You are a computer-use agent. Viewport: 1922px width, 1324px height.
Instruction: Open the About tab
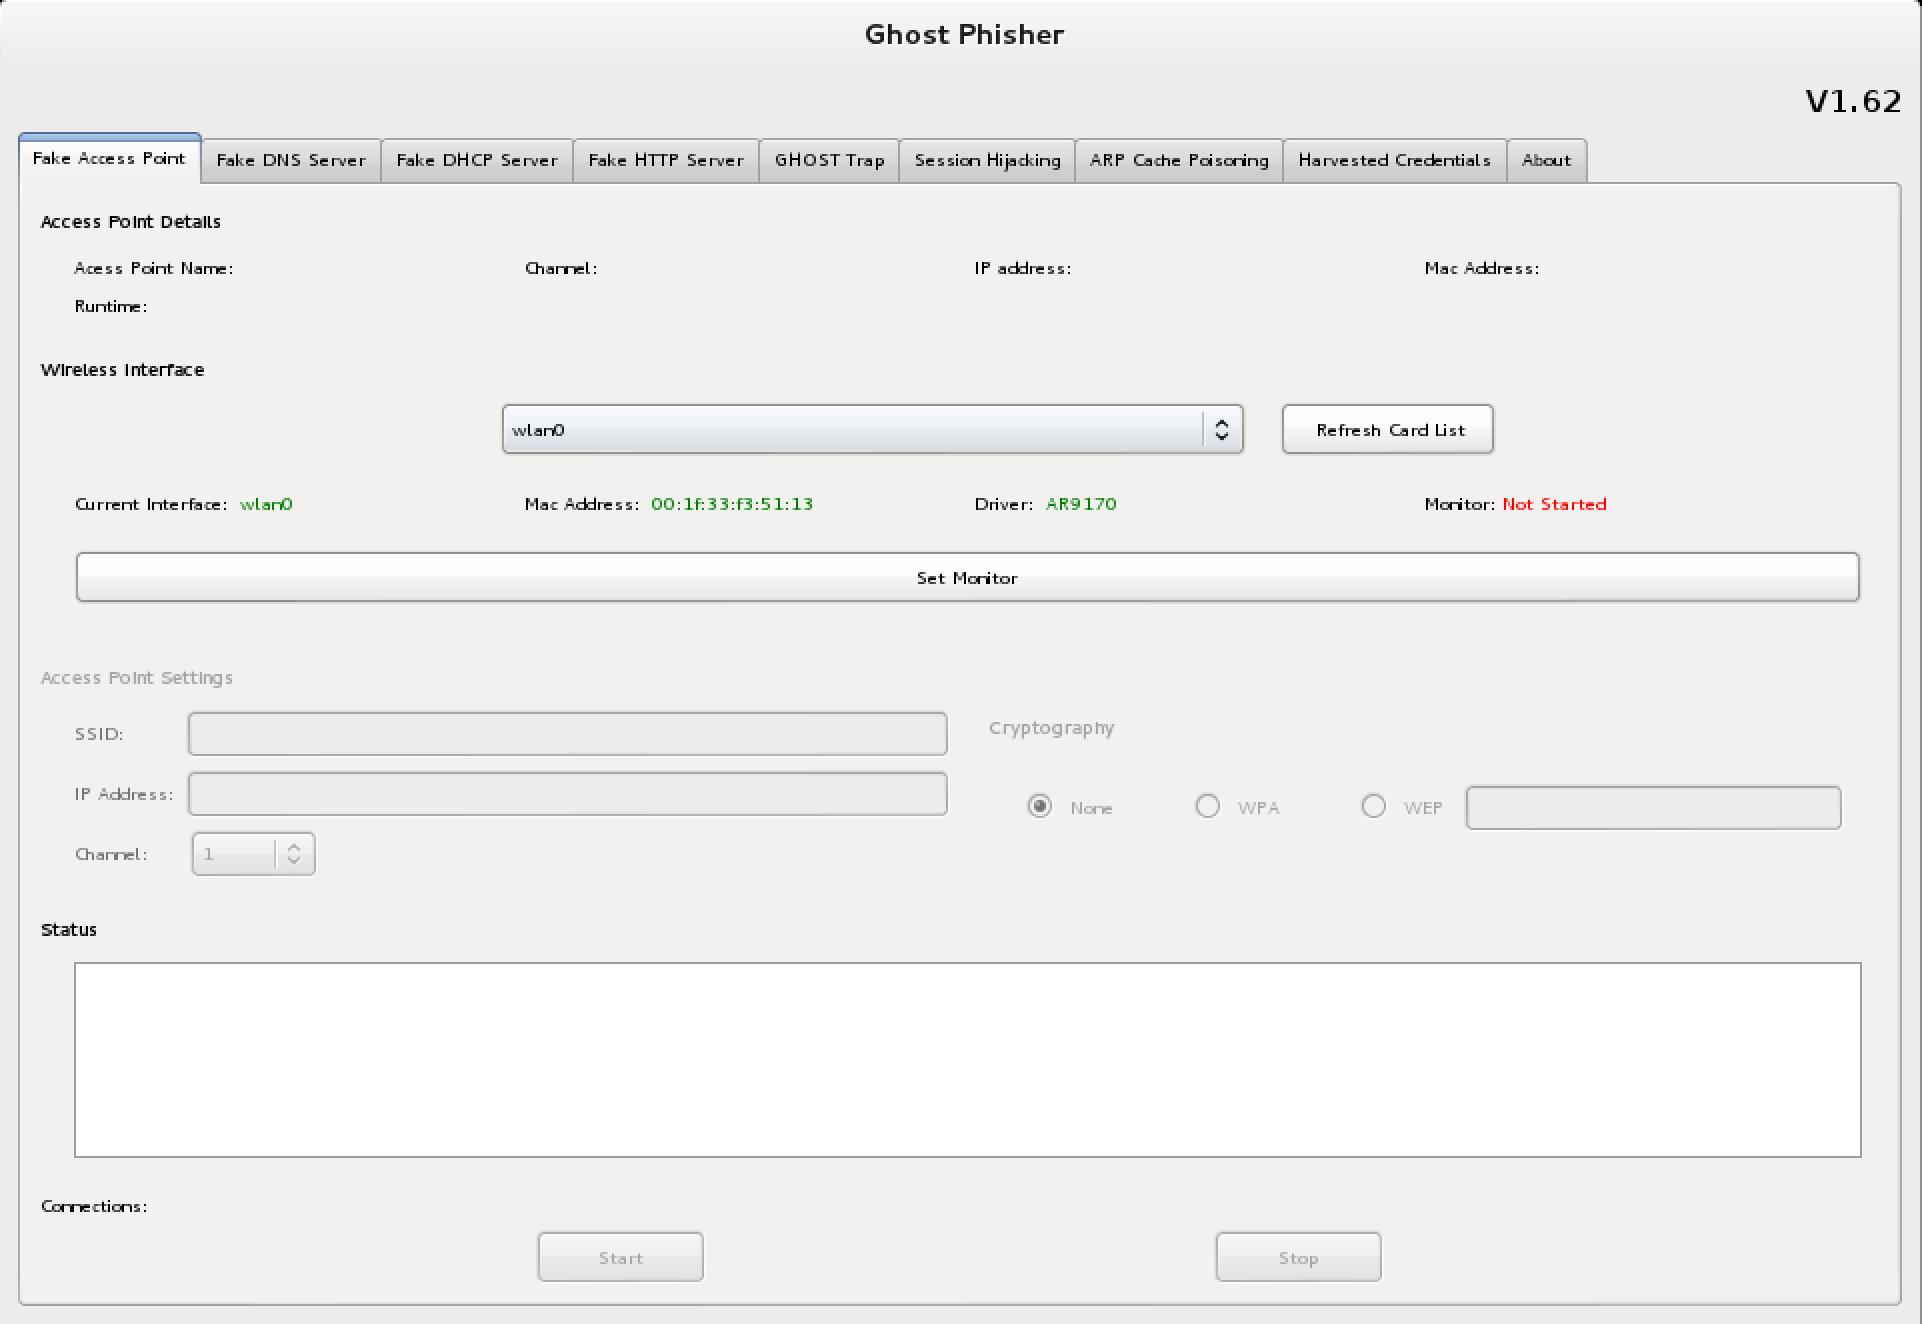tap(1546, 161)
